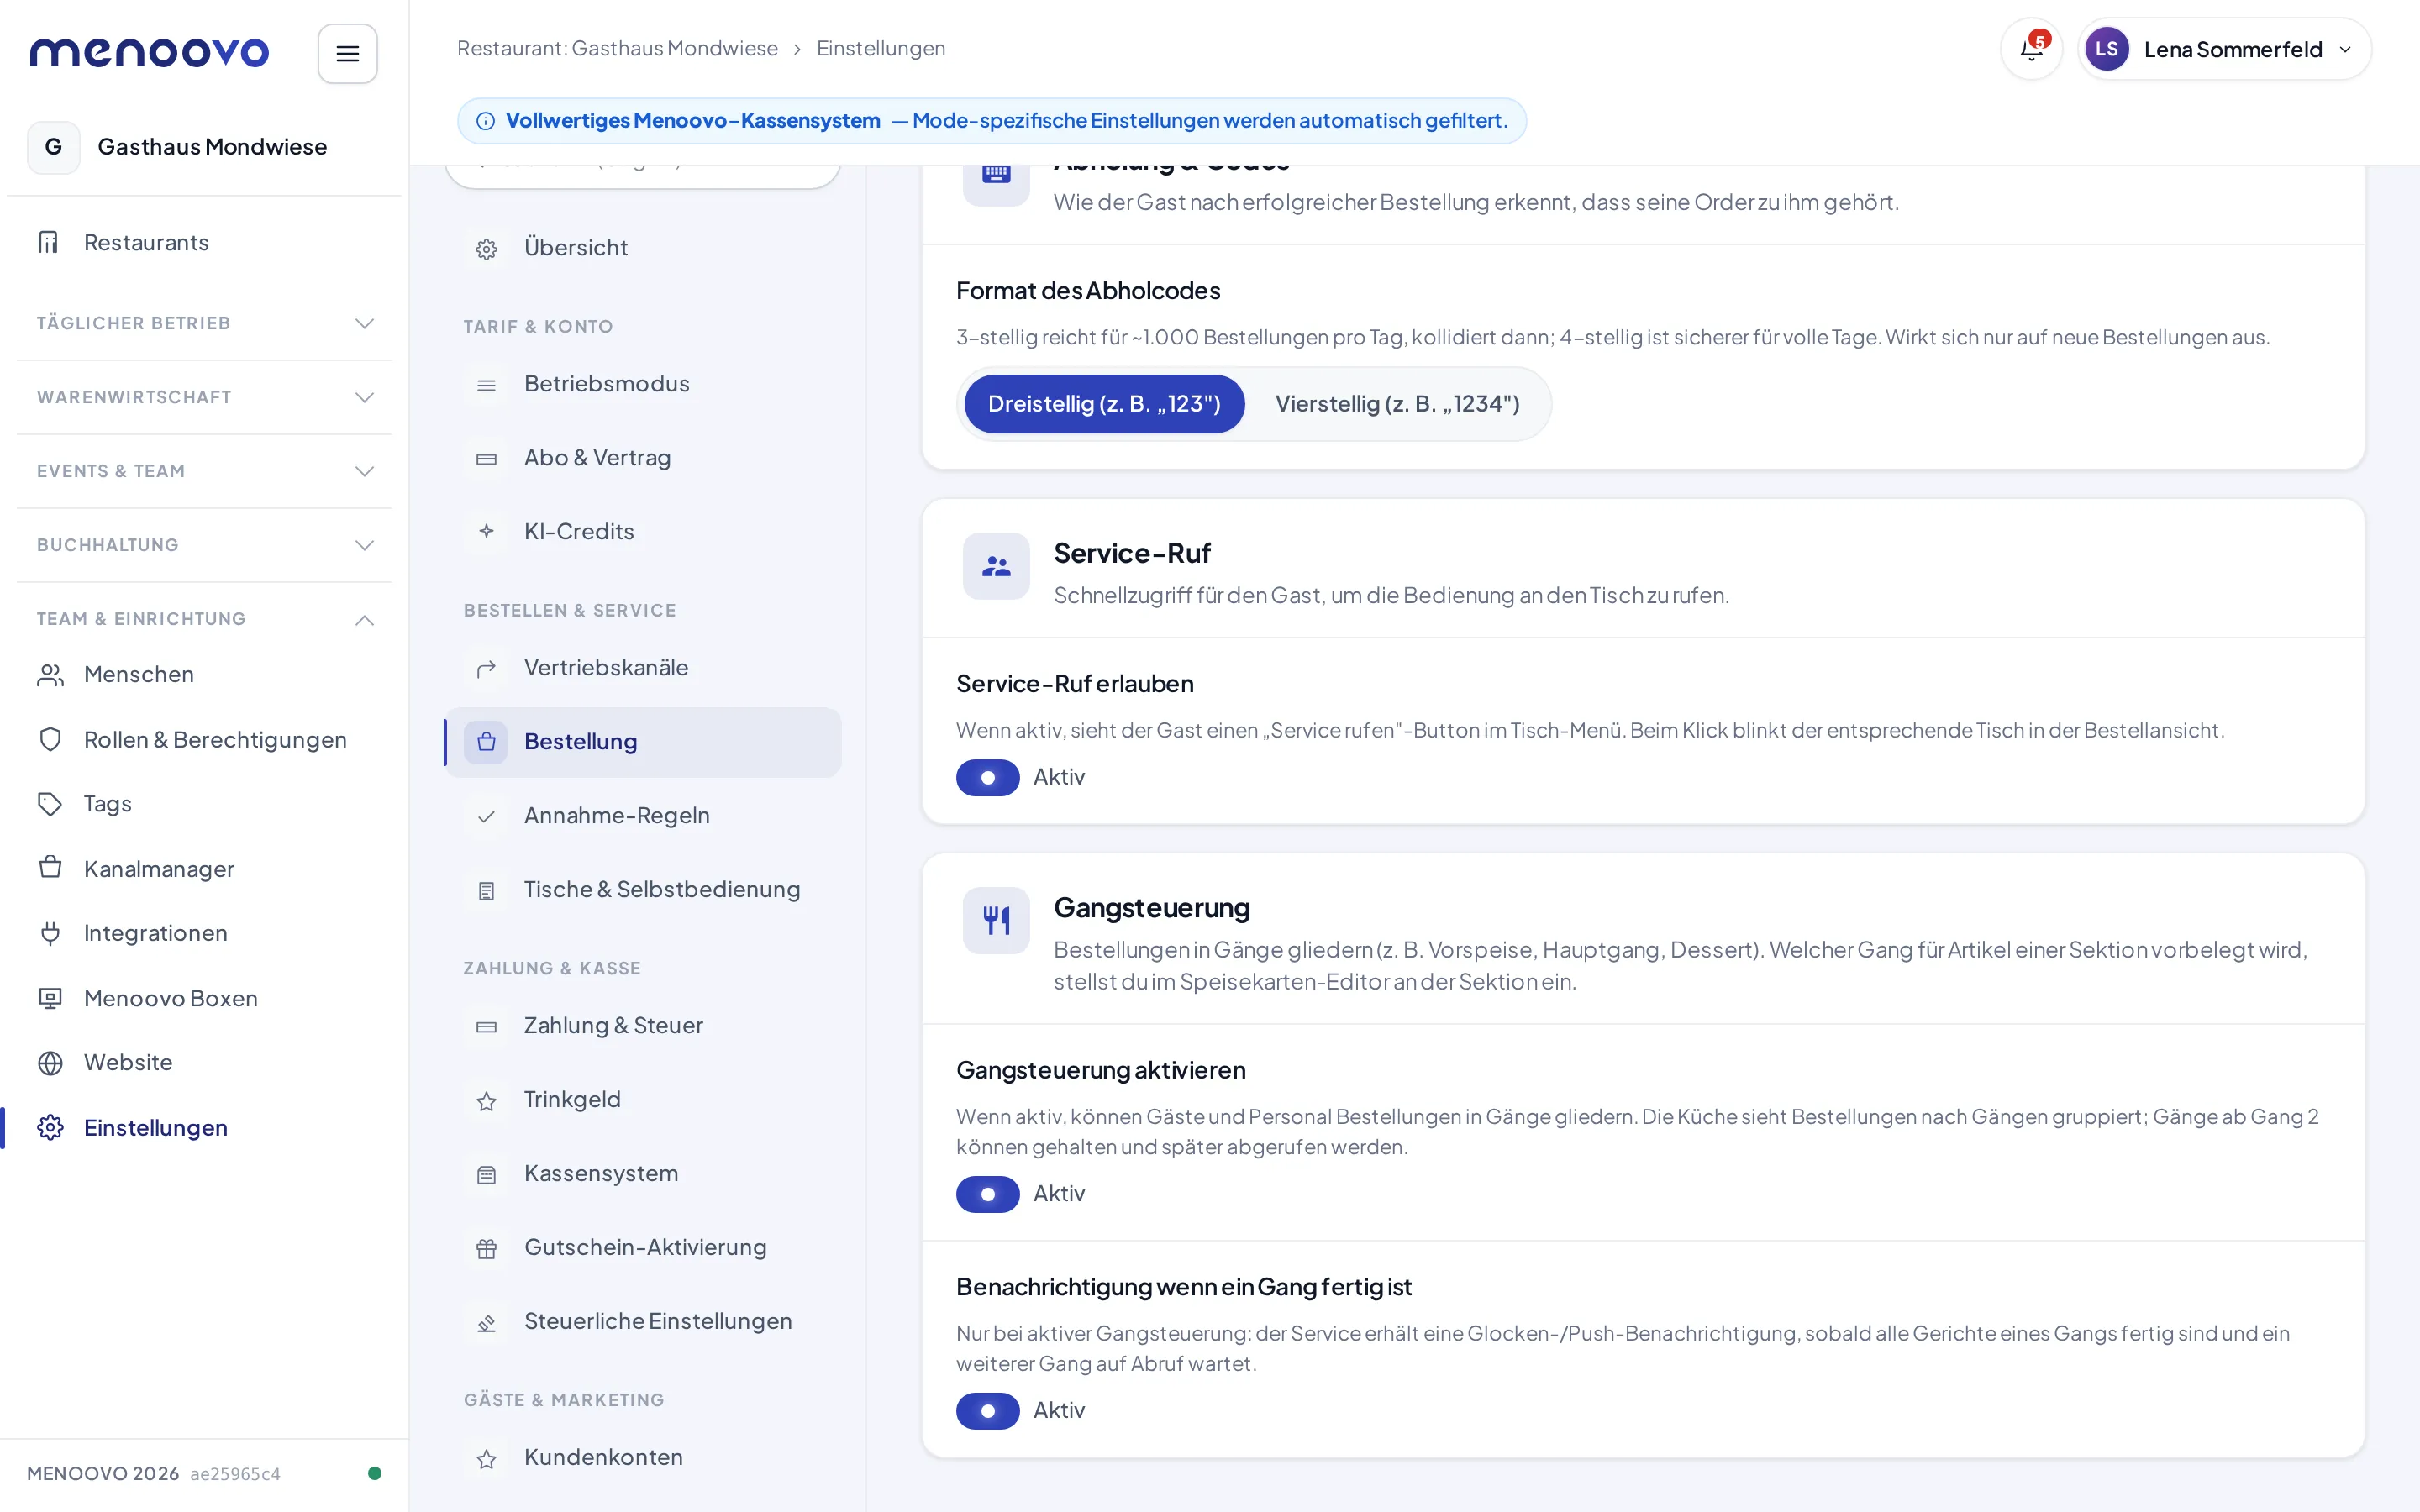Click the Gasthaus Mondwiese restaurant selector
The width and height of the screenshot is (2420, 1512).
[205, 147]
